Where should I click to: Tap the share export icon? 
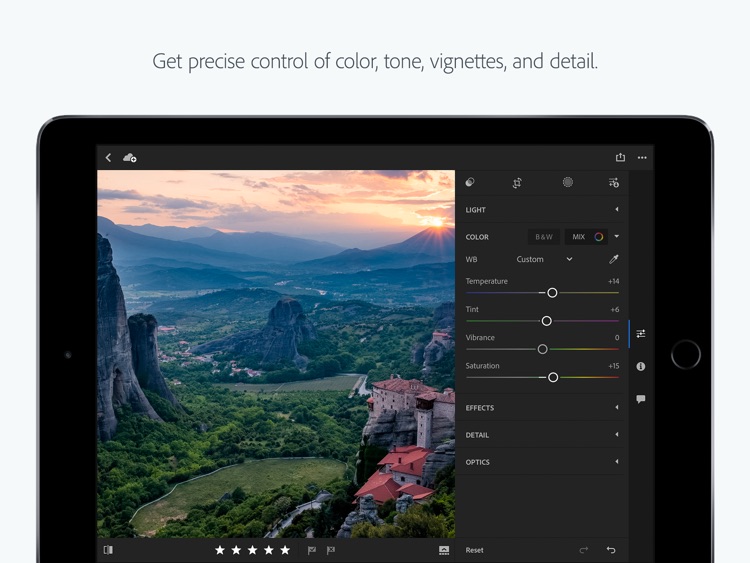(620, 157)
